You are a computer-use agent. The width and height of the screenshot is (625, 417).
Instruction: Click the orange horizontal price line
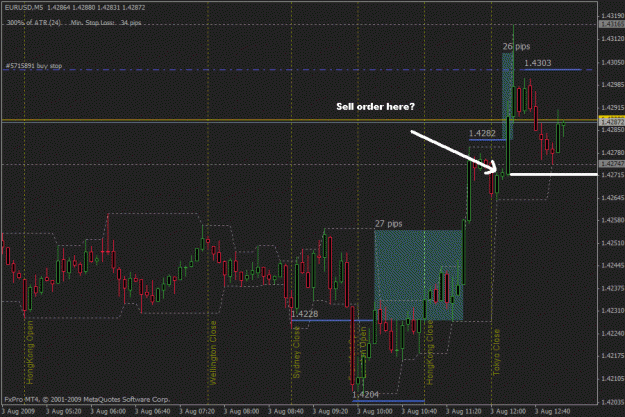[299, 120]
